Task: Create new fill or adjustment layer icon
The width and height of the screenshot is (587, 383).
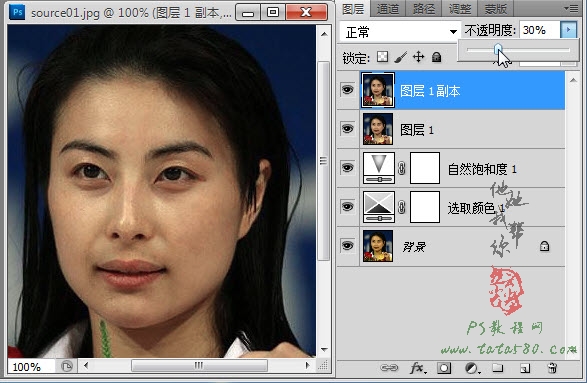Action: (x=471, y=368)
